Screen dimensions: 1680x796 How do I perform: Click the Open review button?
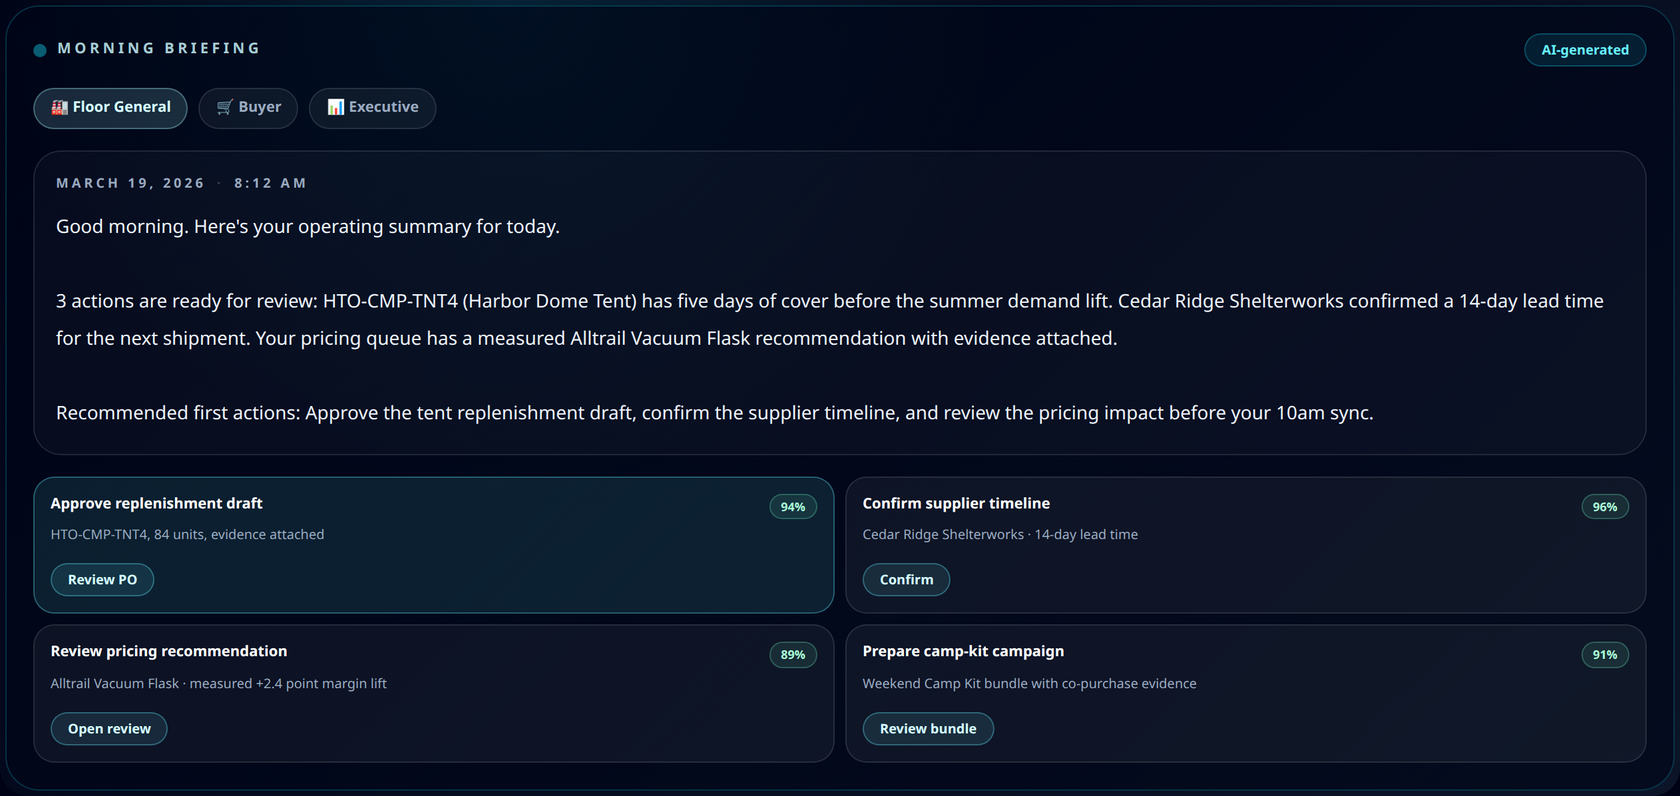click(x=109, y=729)
